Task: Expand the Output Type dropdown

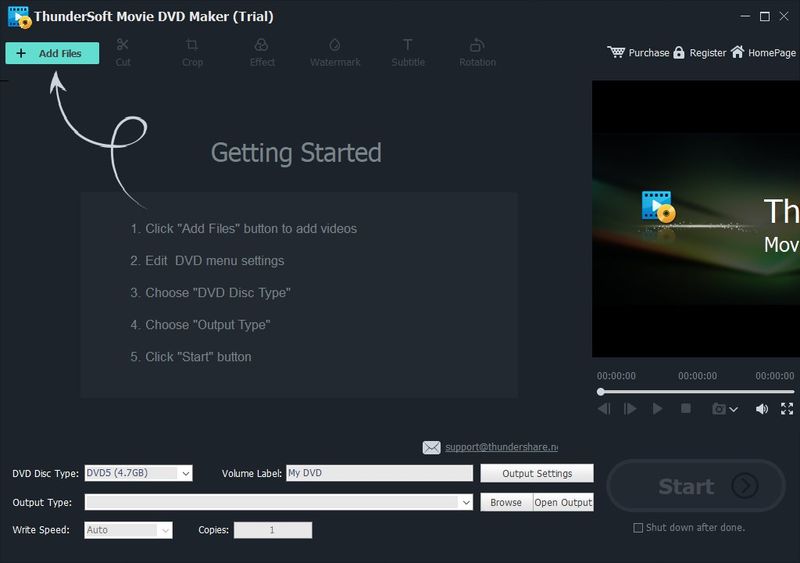Action: click(x=279, y=502)
